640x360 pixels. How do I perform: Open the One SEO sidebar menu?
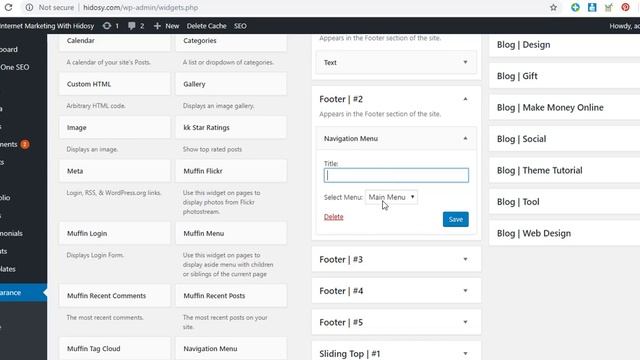pos(15,67)
